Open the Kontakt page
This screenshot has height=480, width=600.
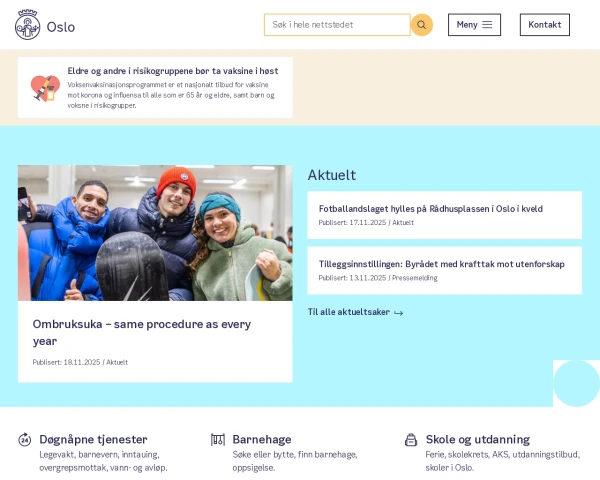[545, 25]
